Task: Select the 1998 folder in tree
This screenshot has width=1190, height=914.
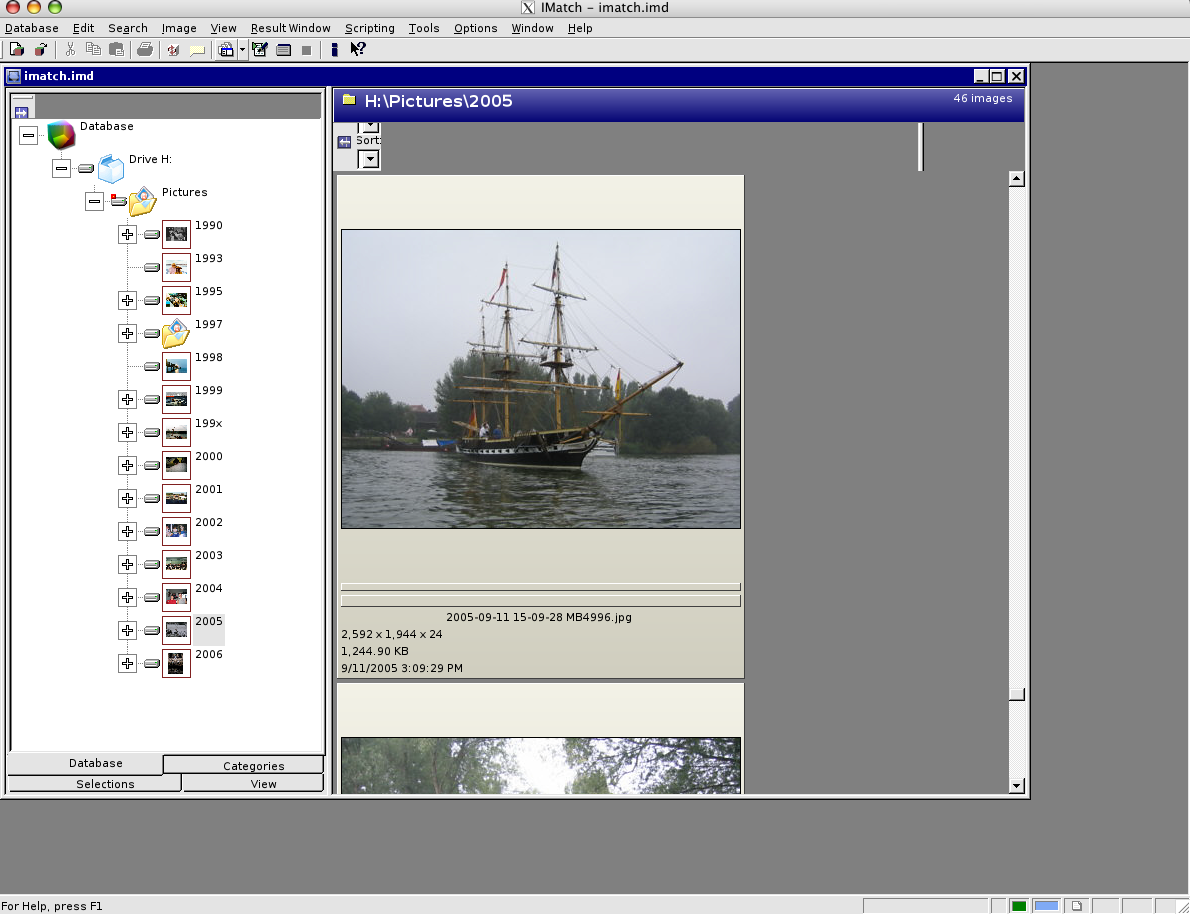Action: (x=209, y=357)
